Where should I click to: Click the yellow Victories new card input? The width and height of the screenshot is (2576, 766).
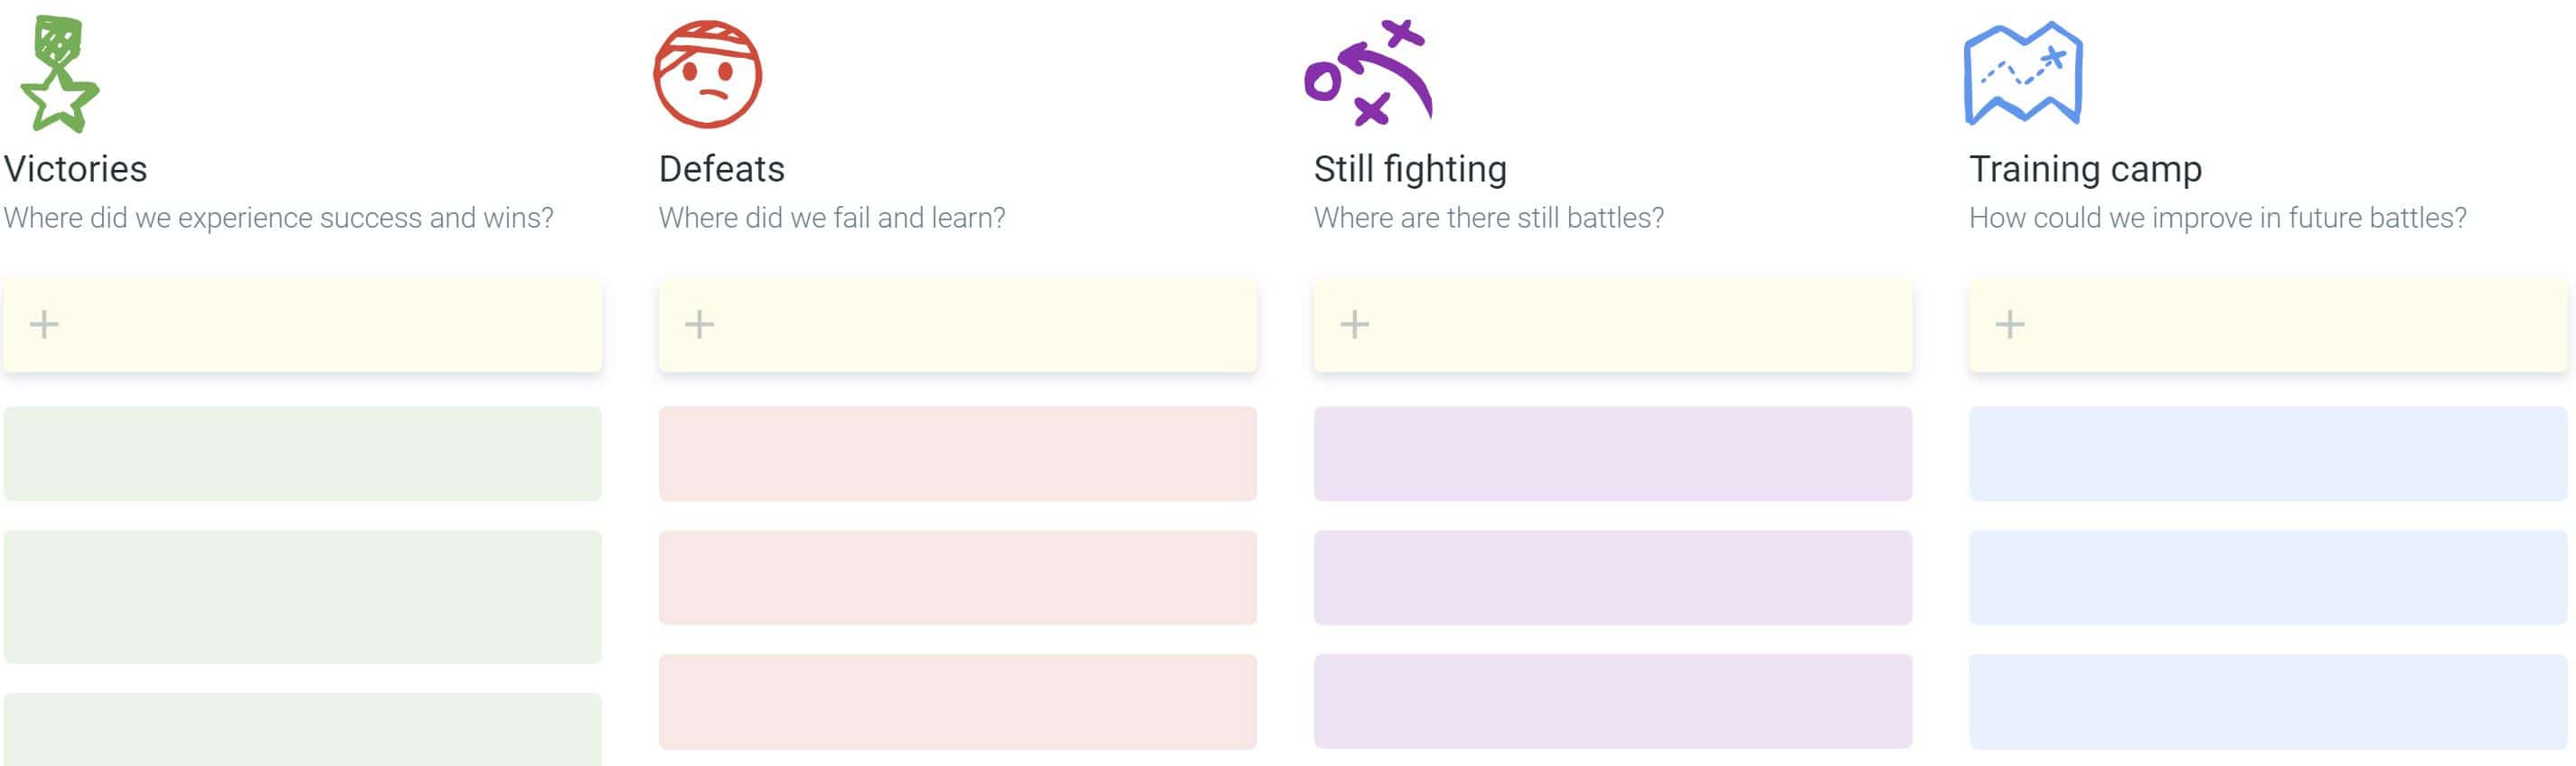pyautogui.click(x=302, y=326)
